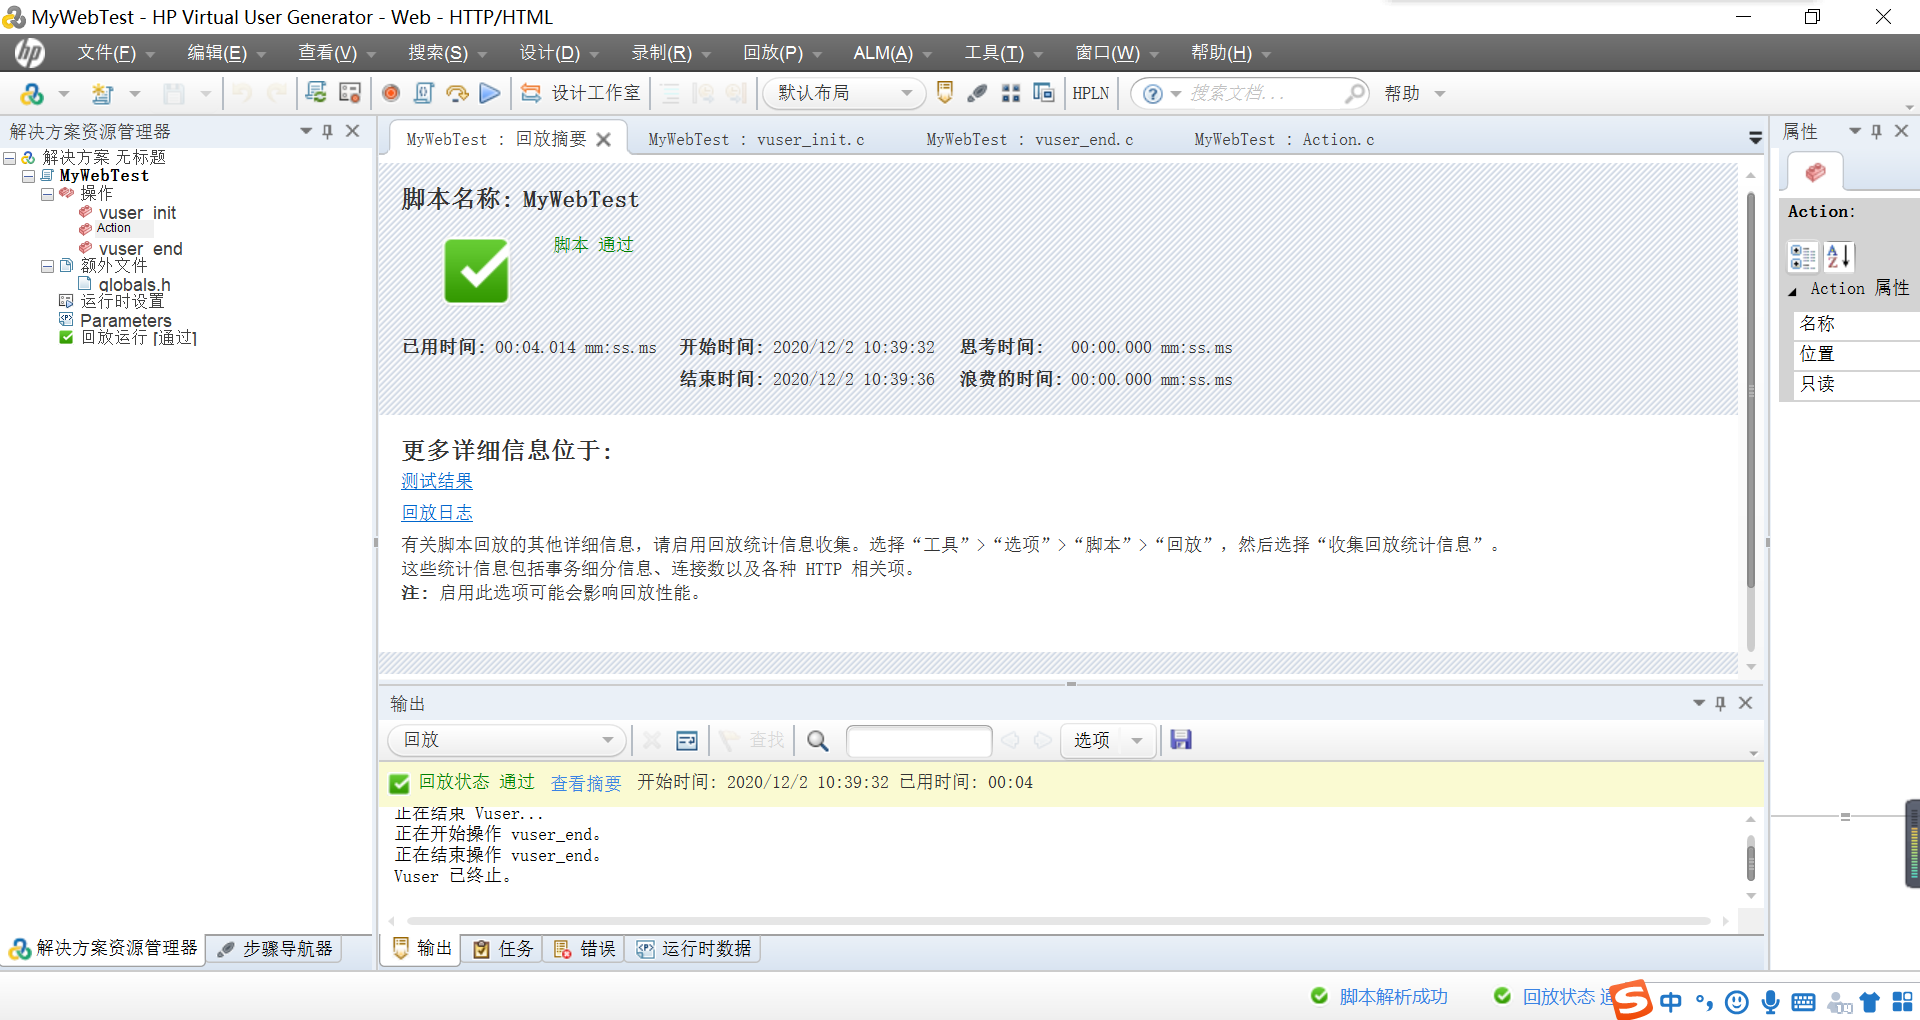1920x1020 pixels.
Task: Click the HPLN toolbar button
Action: 1091,93
